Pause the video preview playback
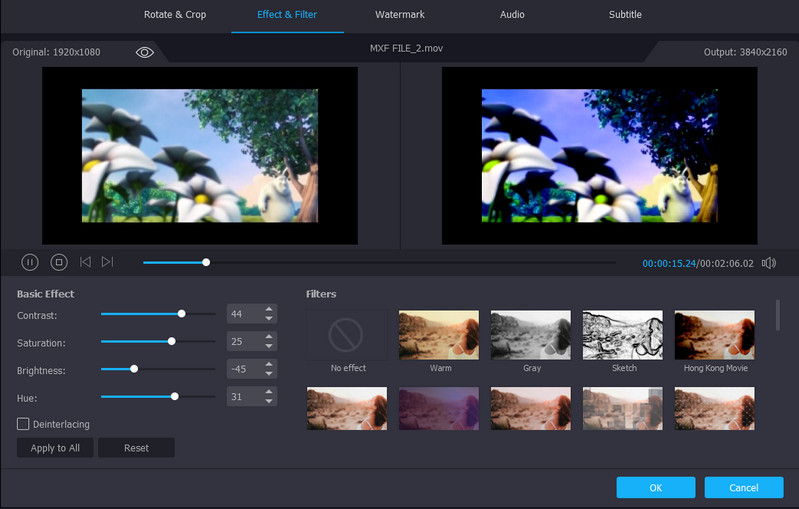Image resolution: width=799 pixels, height=509 pixels. click(x=30, y=262)
